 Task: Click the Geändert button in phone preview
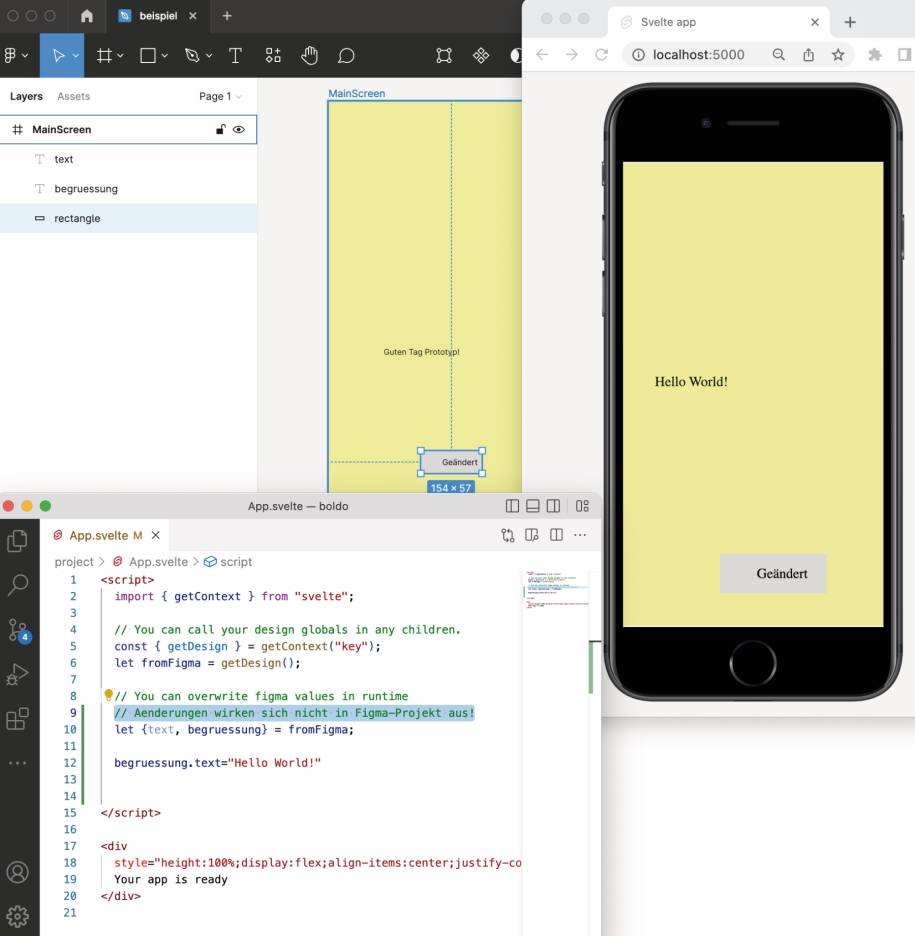pos(773,574)
